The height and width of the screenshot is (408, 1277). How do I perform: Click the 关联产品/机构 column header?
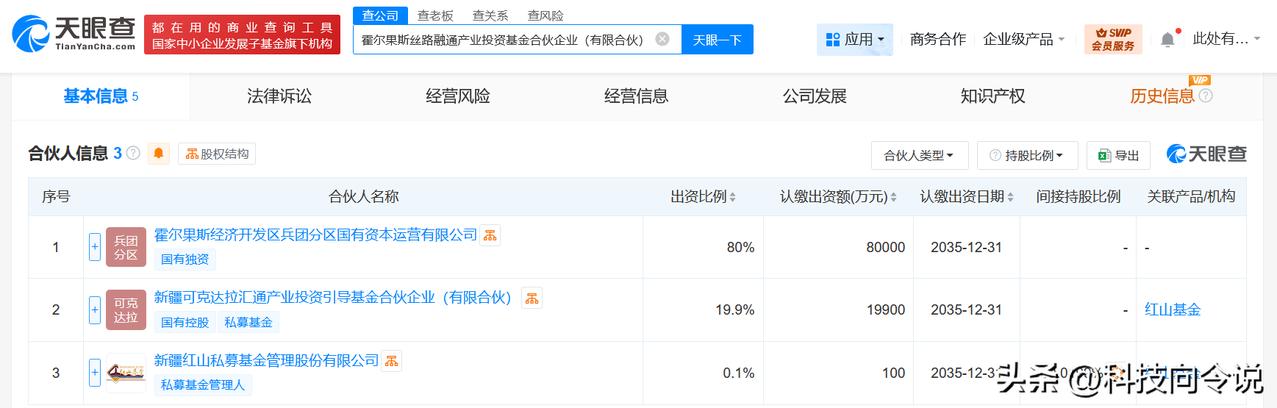click(1191, 197)
